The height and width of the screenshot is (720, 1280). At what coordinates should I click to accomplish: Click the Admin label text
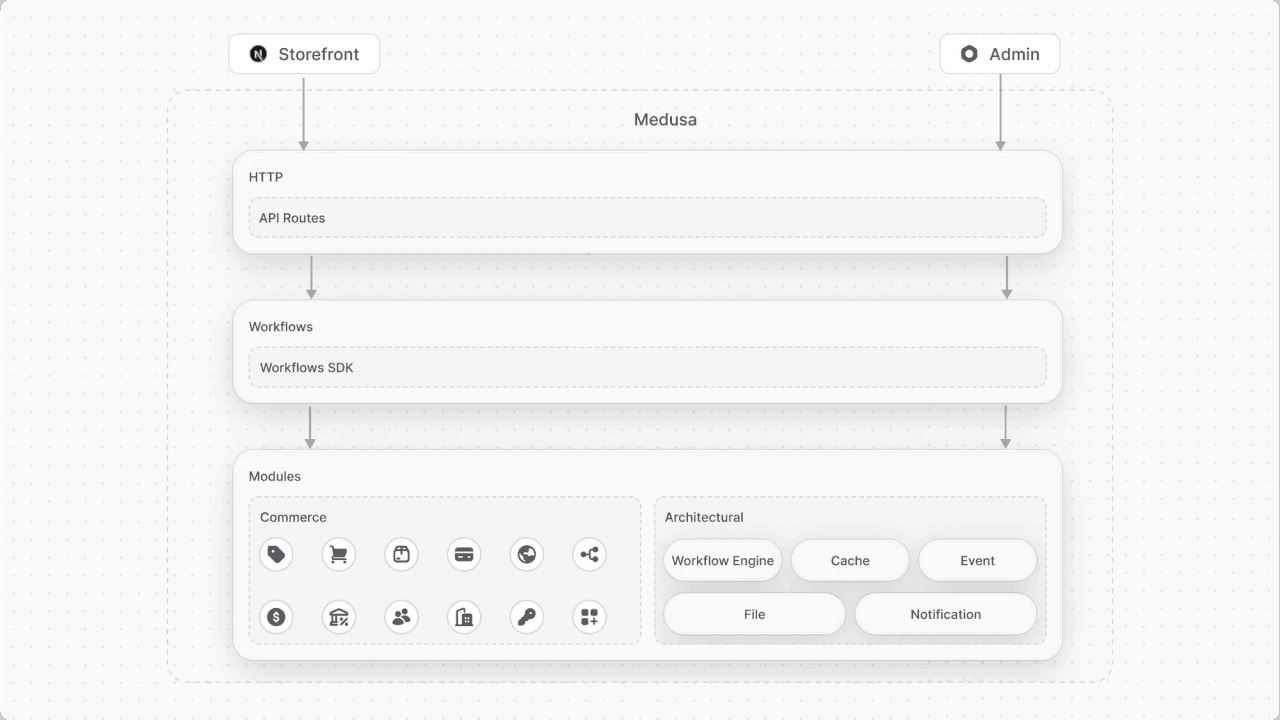[1015, 54]
